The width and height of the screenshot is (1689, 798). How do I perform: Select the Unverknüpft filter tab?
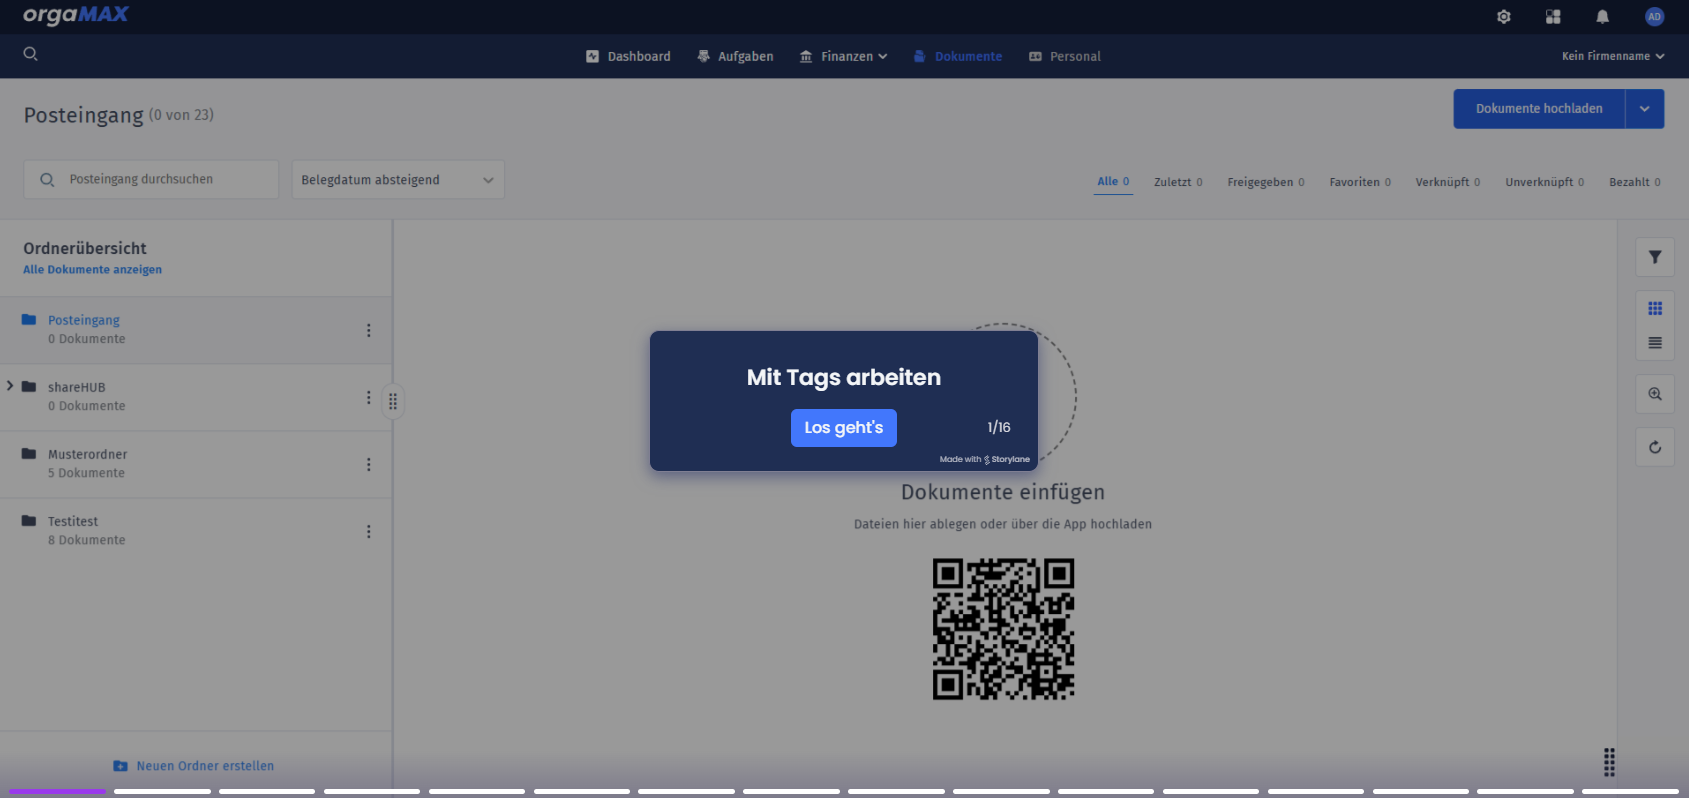point(1545,182)
